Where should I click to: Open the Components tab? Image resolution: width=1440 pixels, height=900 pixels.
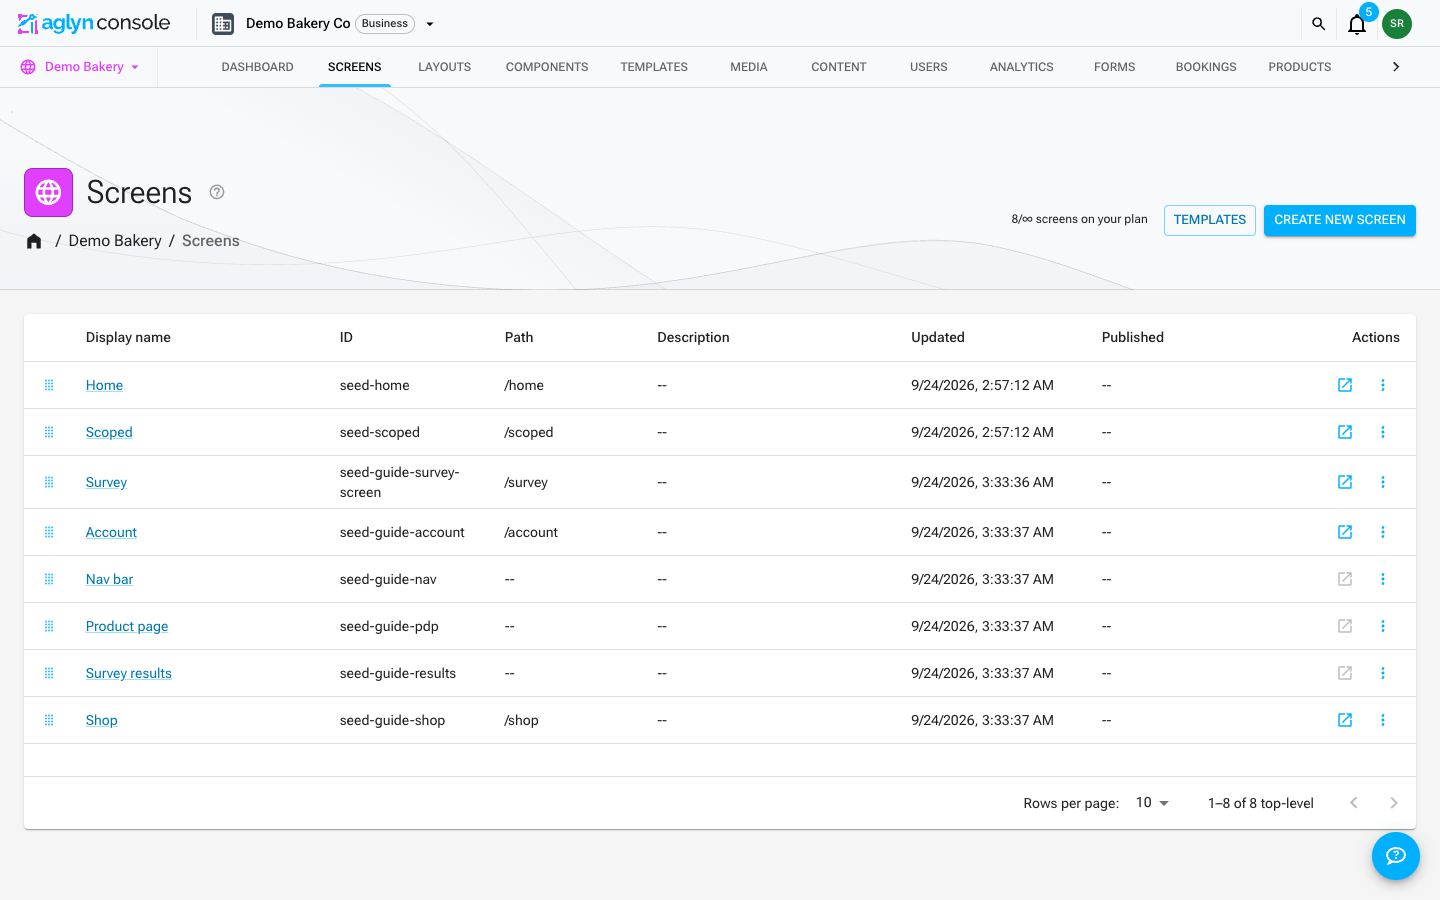coord(547,67)
